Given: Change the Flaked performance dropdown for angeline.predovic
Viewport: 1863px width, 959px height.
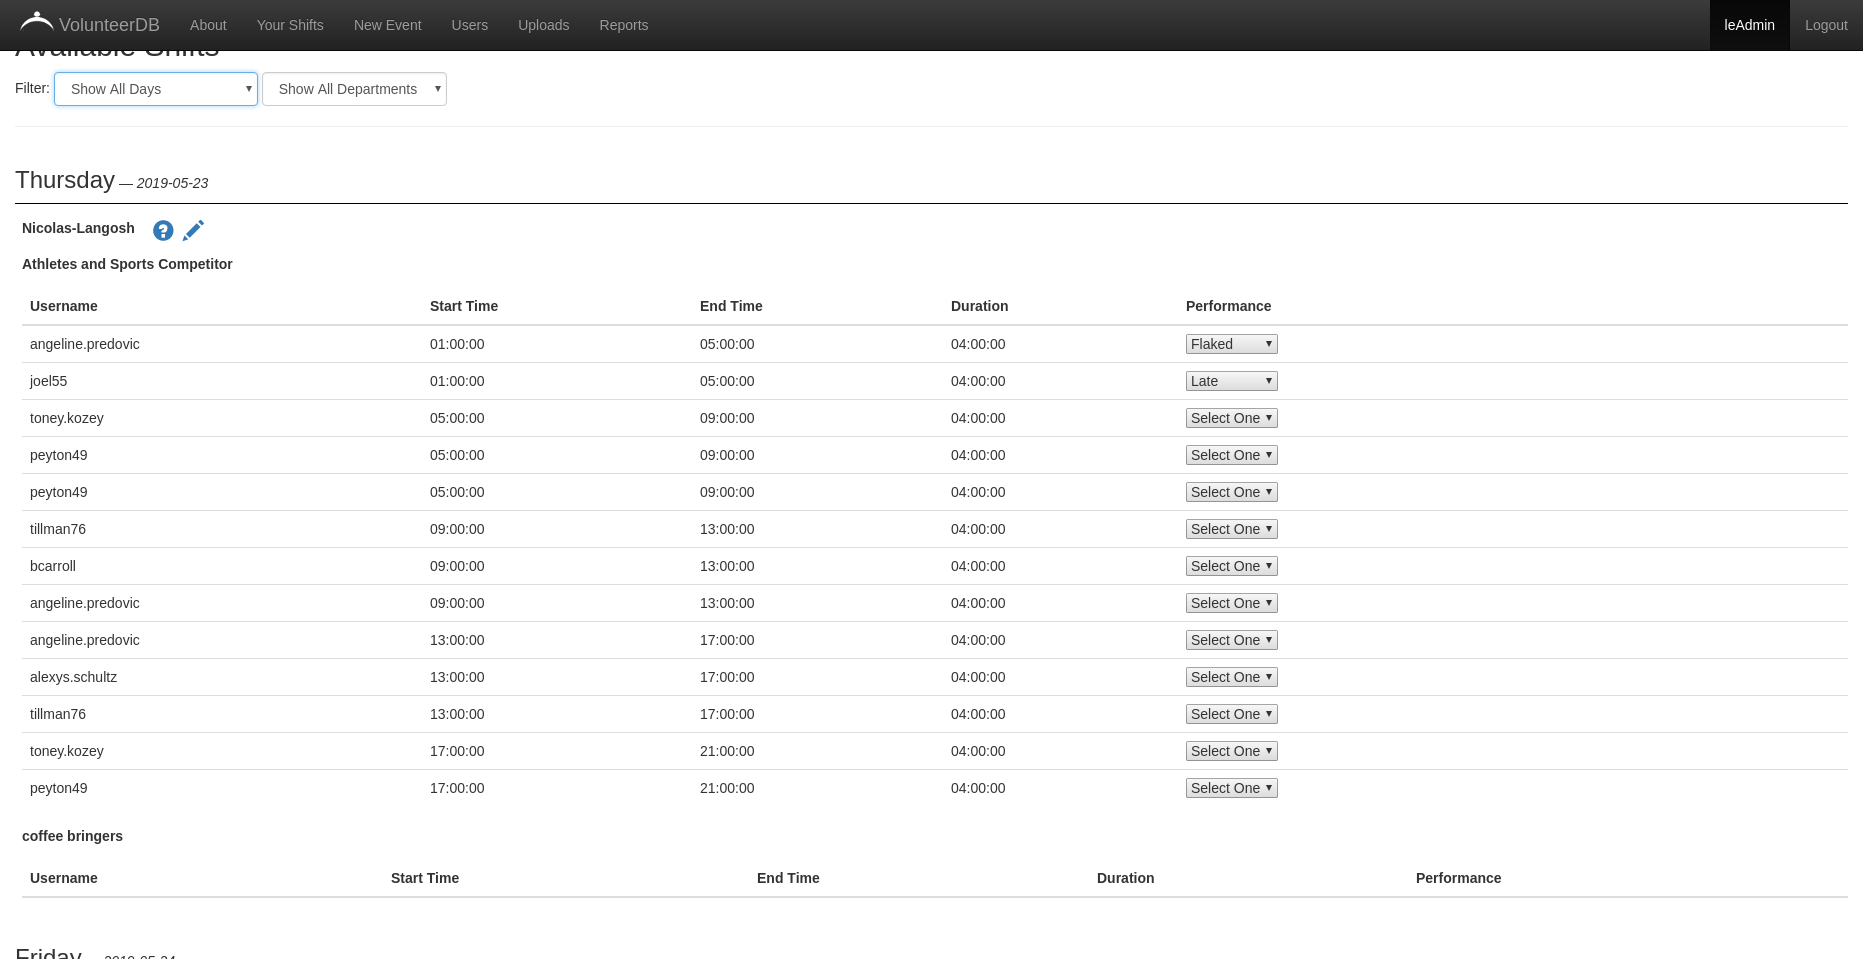Looking at the screenshot, I should point(1231,344).
